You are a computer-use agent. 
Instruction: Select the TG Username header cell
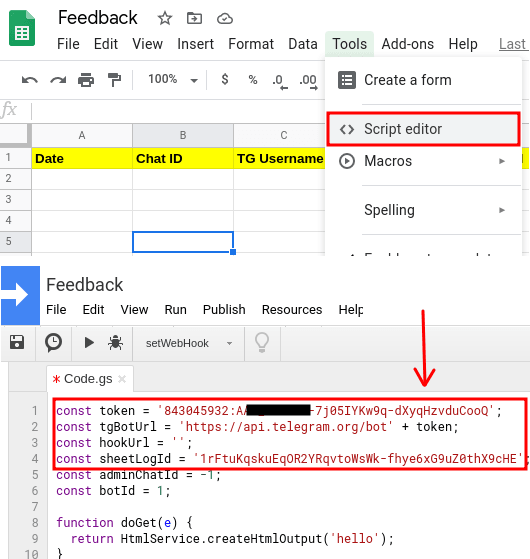tap(279, 158)
